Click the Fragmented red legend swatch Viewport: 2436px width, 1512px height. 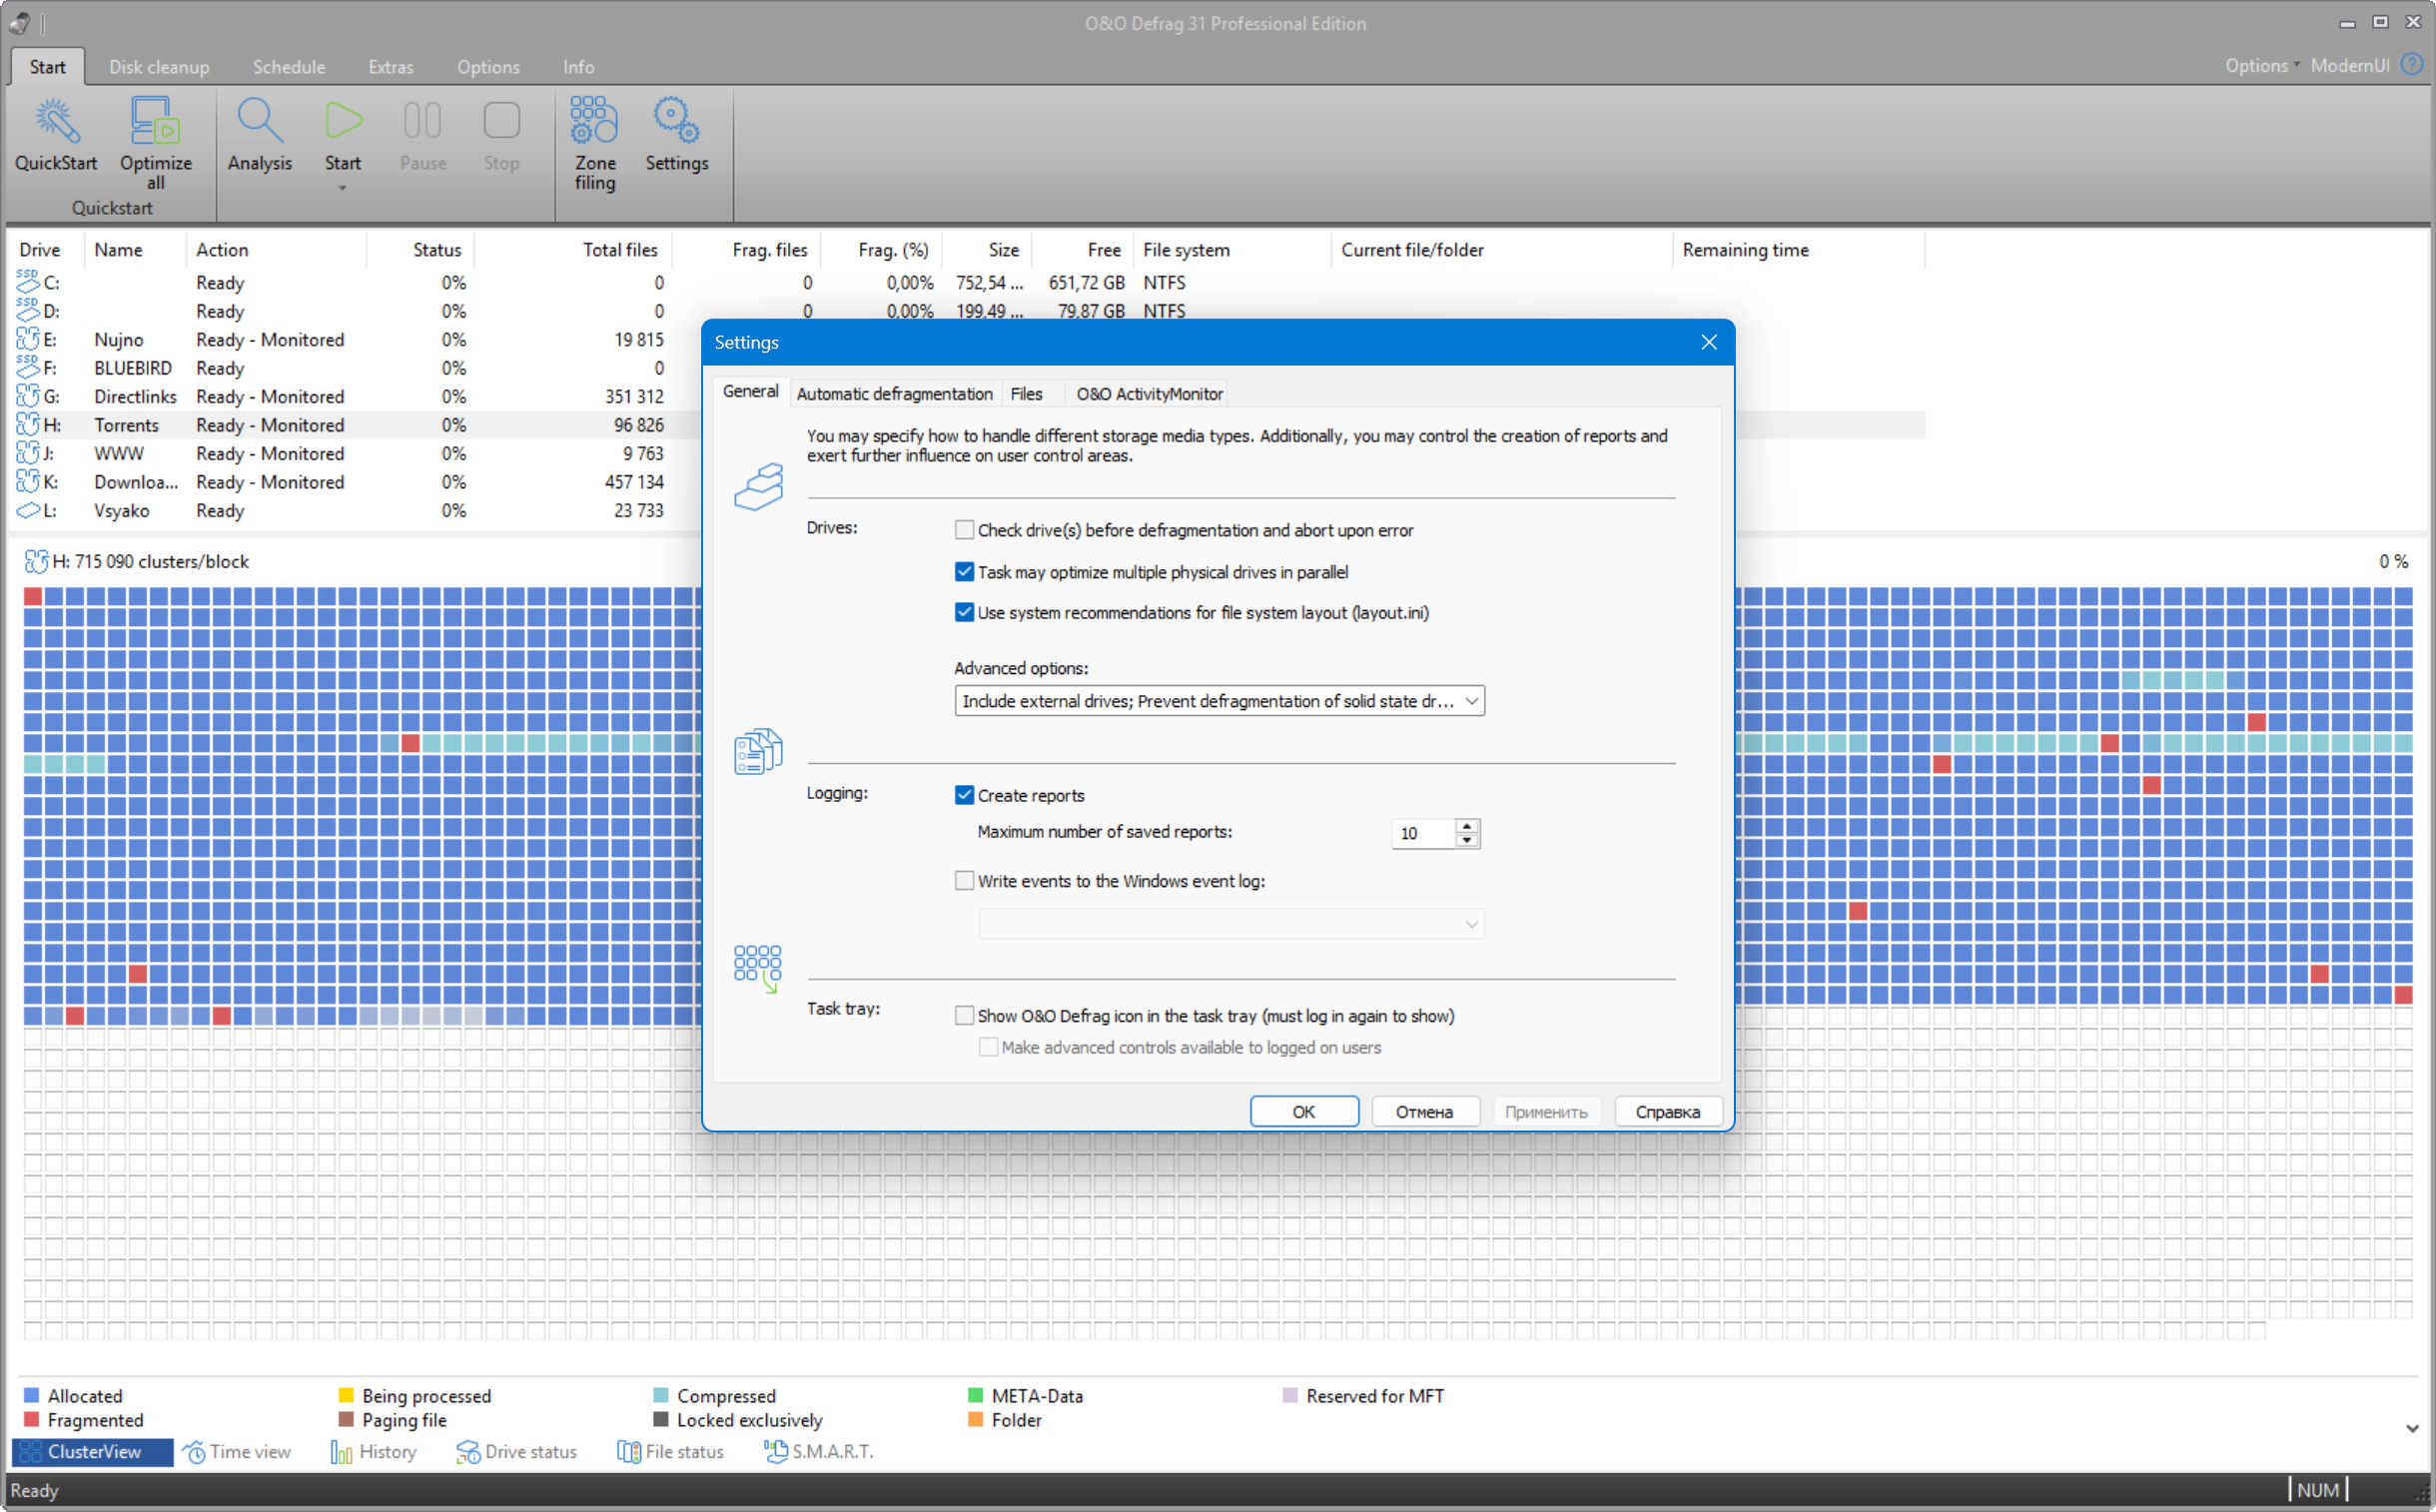pyautogui.click(x=32, y=1419)
